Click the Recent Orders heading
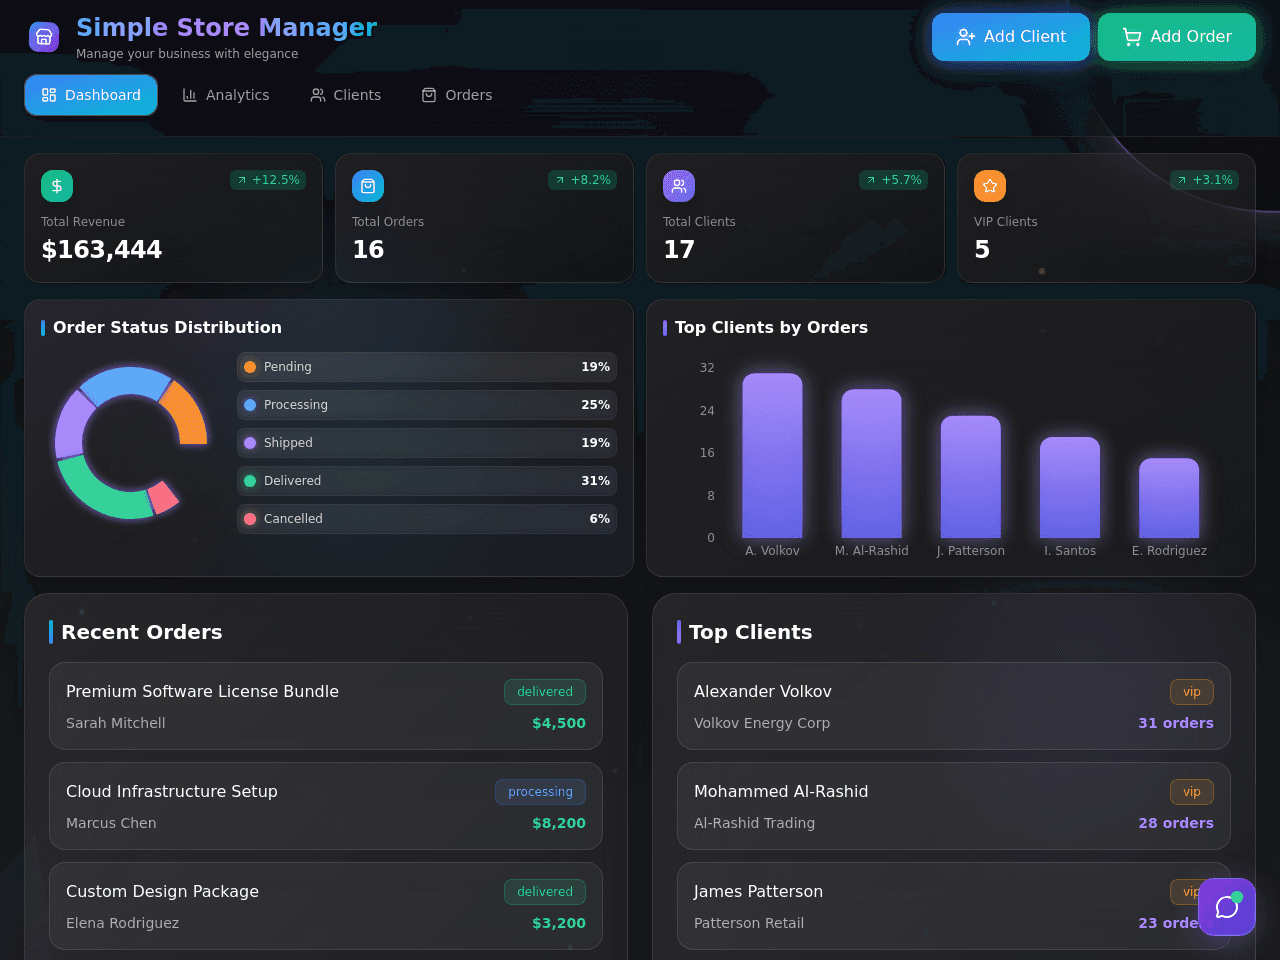Viewport: 1280px width, 960px height. pos(142,632)
